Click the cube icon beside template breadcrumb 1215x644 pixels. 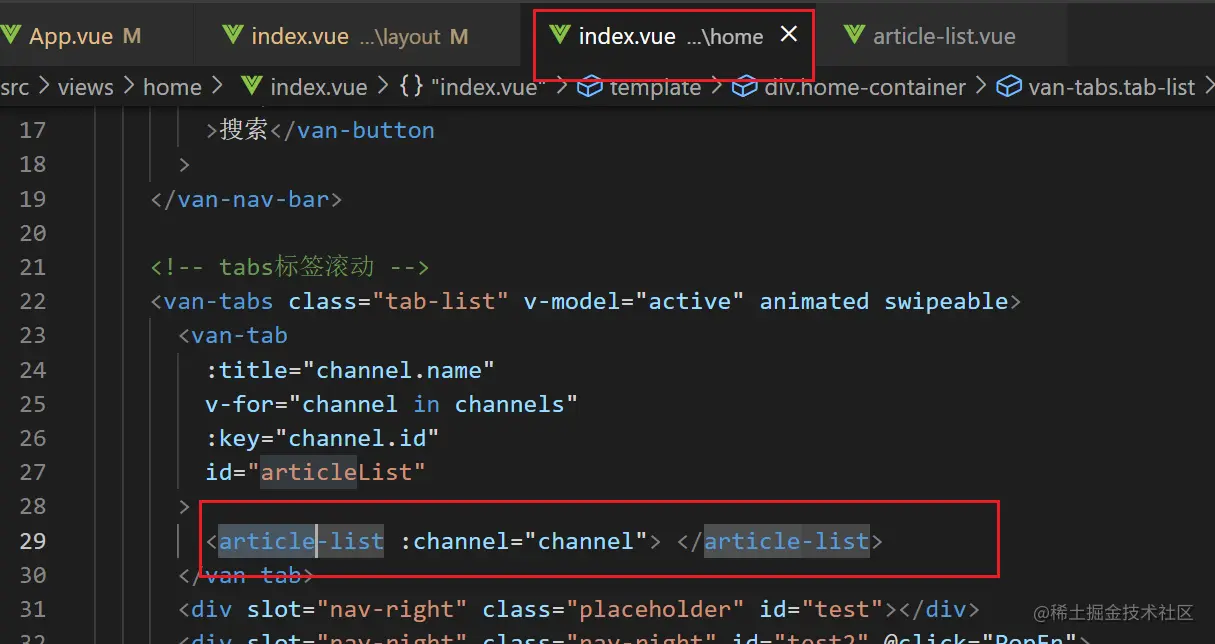pos(591,87)
